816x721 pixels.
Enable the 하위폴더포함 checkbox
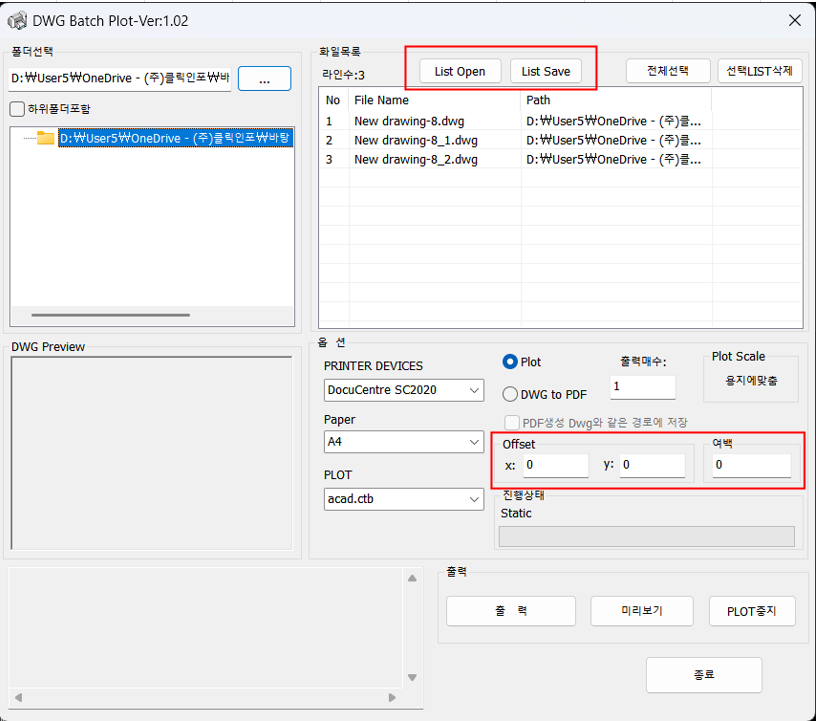[17, 108]
